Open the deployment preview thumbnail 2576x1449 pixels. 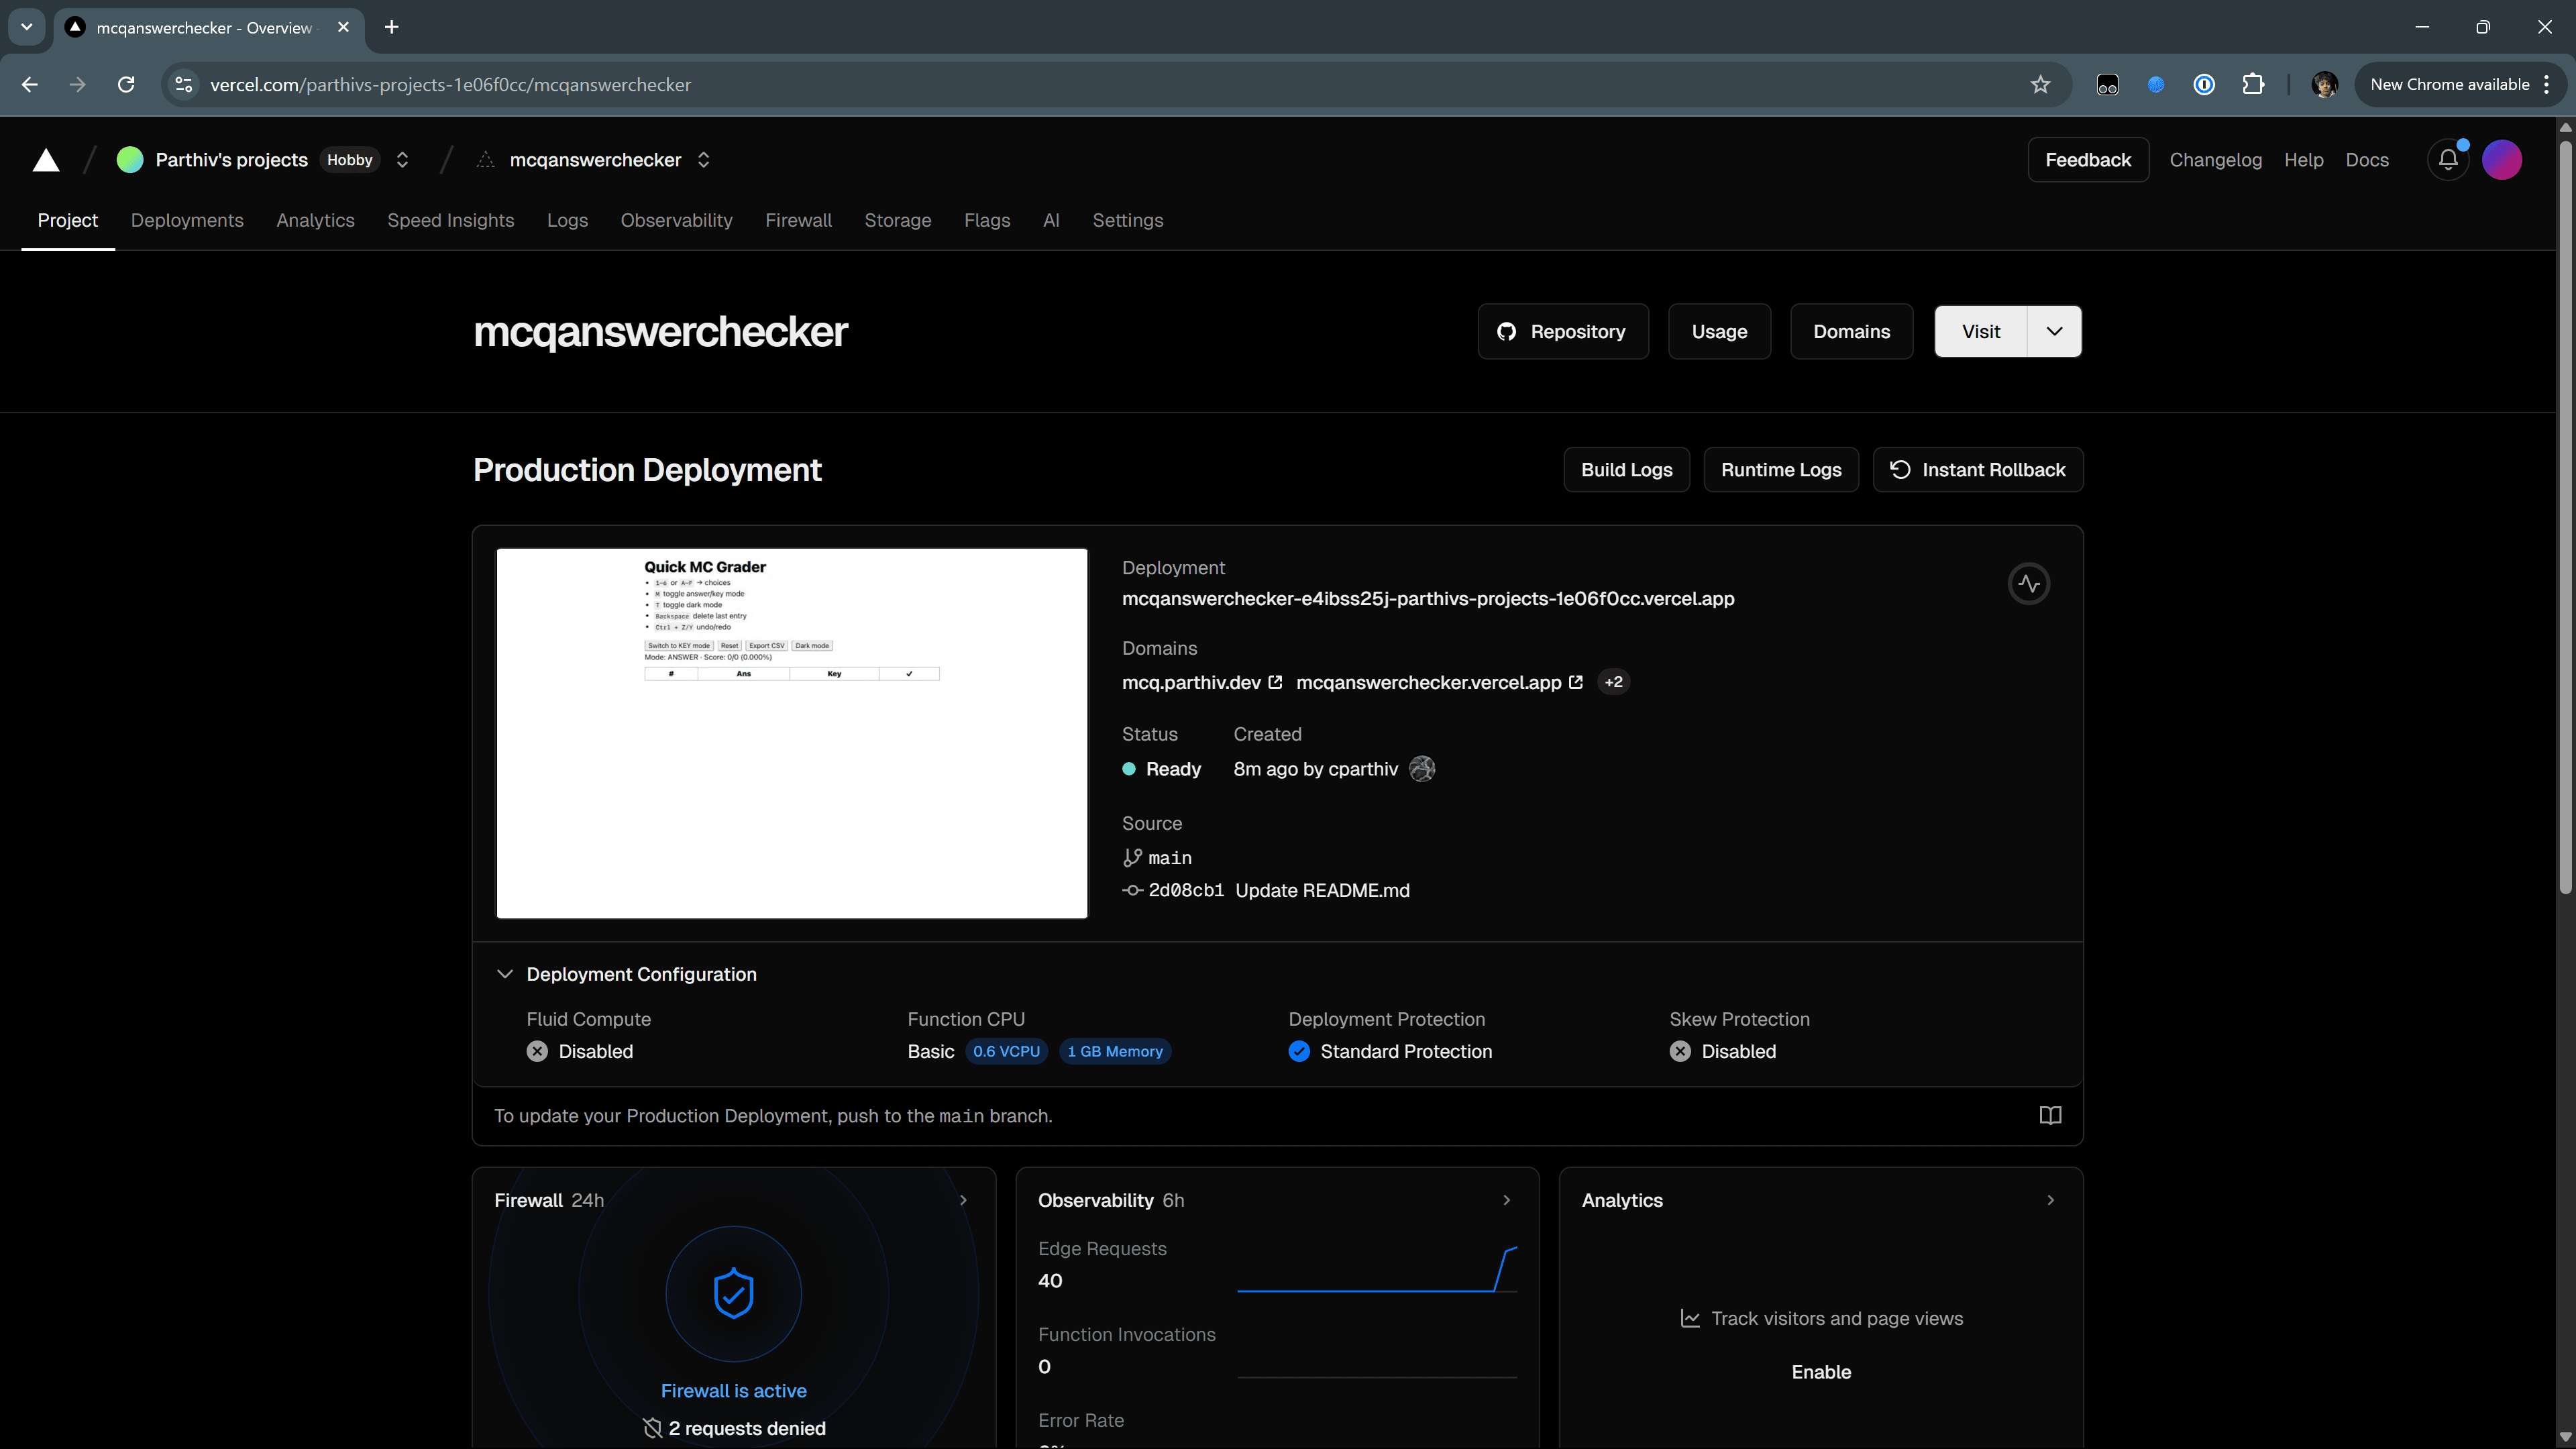pyautogui.click(x=791, y=733)
